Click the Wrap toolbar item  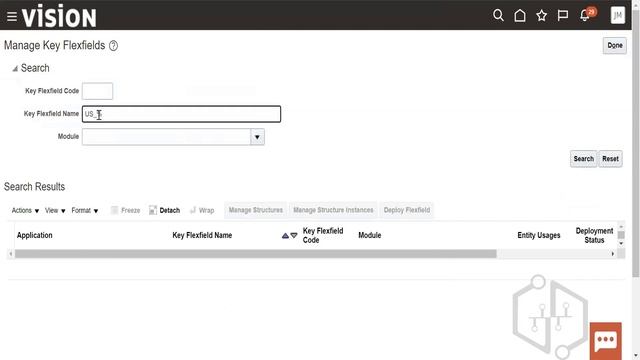pos(202,210)
